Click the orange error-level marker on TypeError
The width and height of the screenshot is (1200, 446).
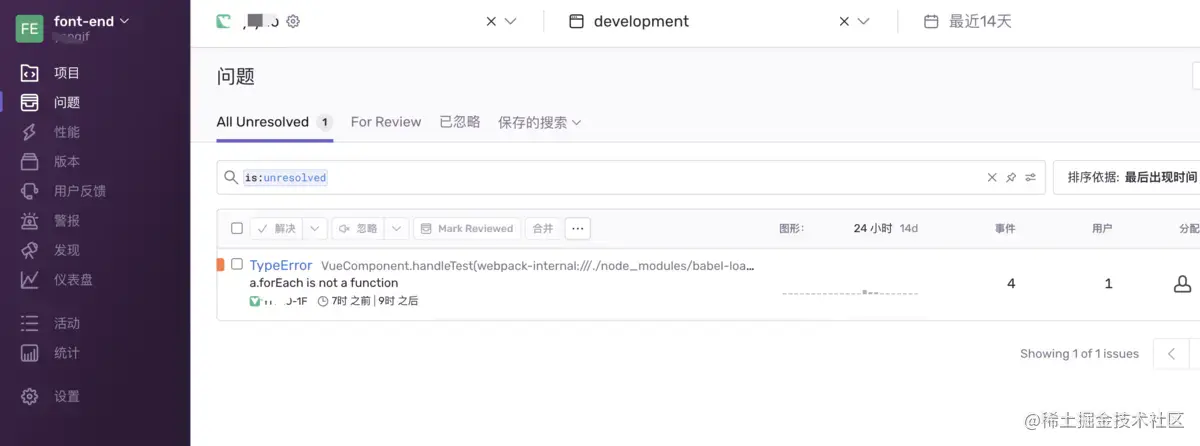click(x=220, y=264)
